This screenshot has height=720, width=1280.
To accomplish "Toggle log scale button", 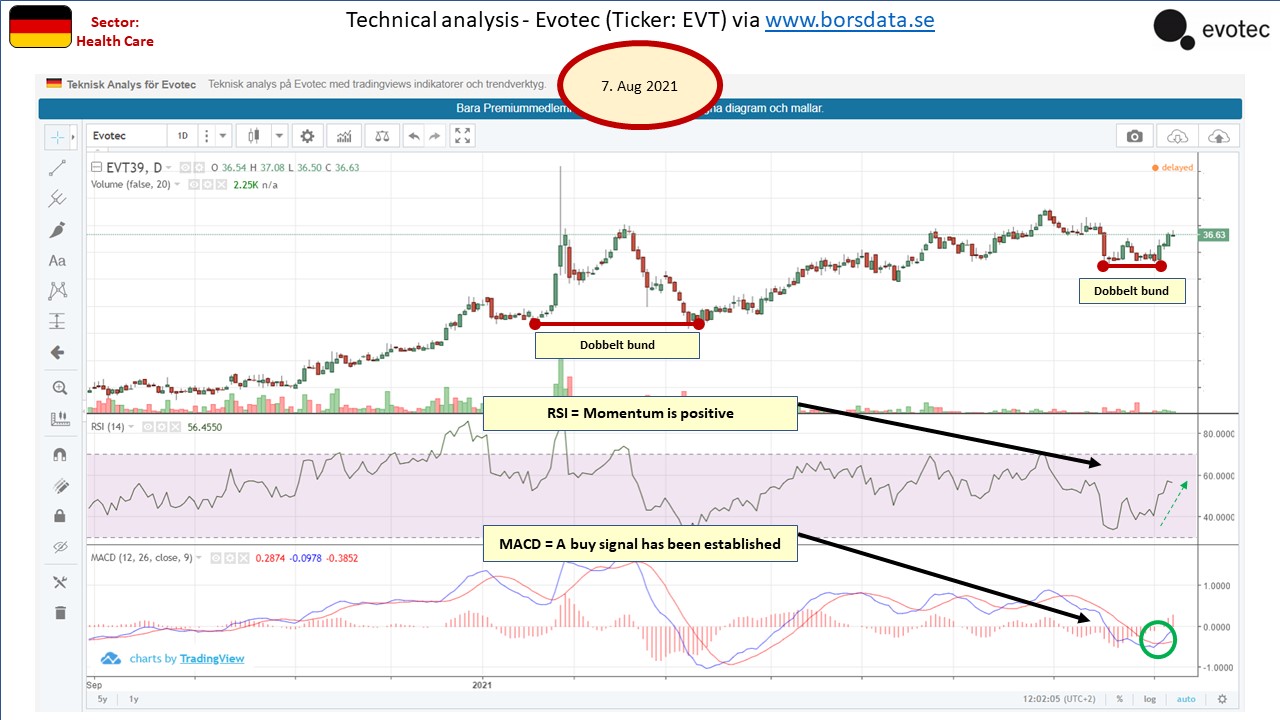I will [1151, 699].
